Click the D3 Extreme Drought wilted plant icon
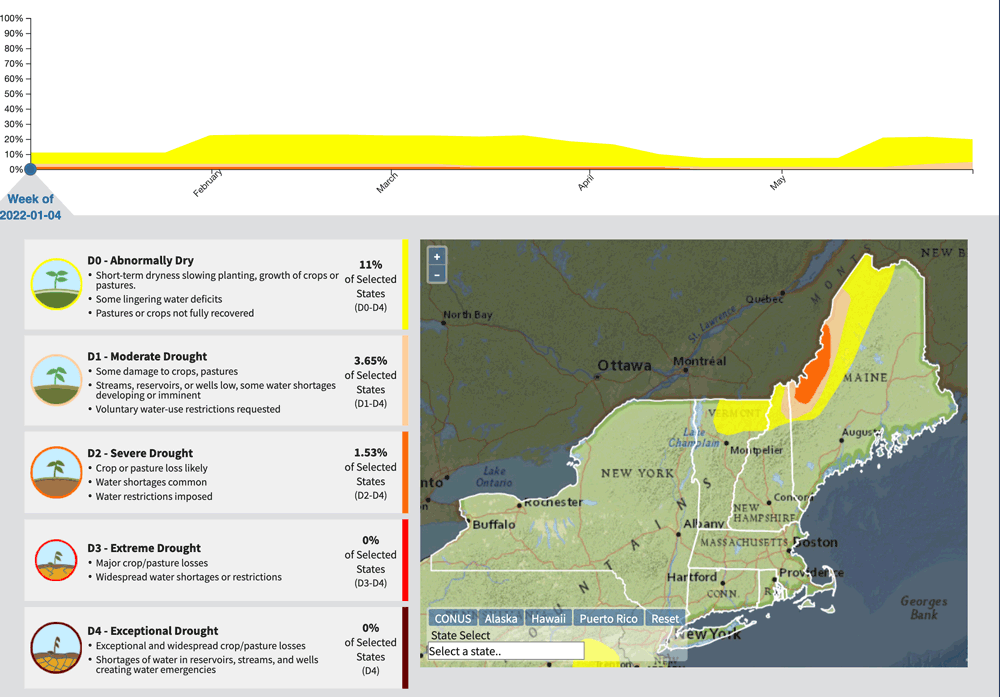Screen dimensions: 1000x697 click(56, 560)
